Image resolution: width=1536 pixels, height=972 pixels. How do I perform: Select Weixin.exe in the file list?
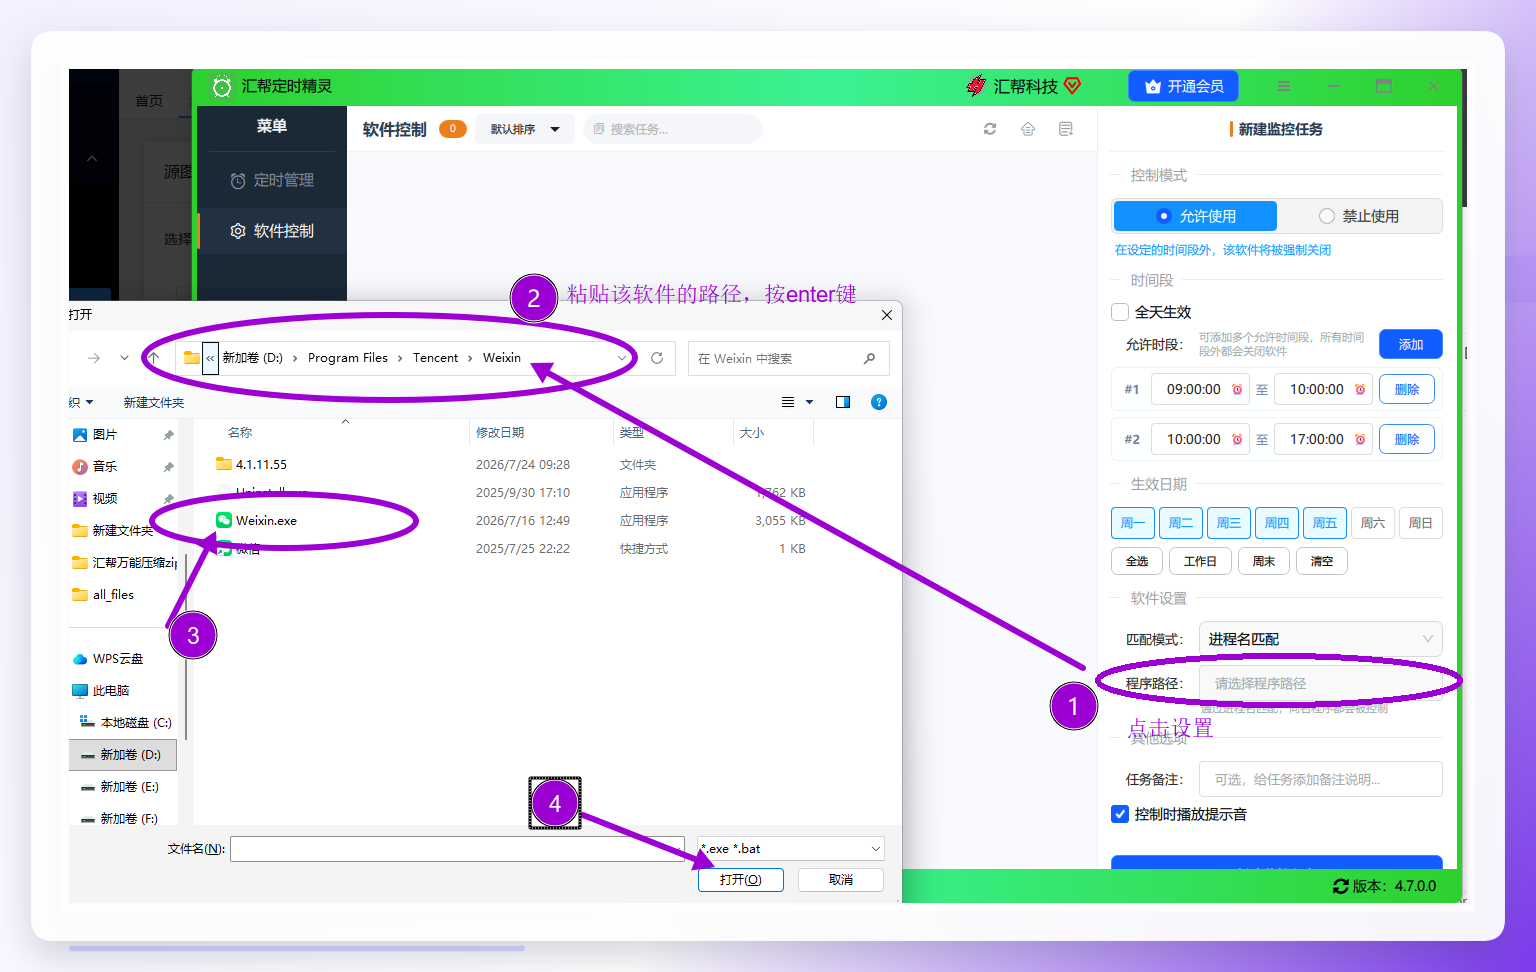point(266,520)
